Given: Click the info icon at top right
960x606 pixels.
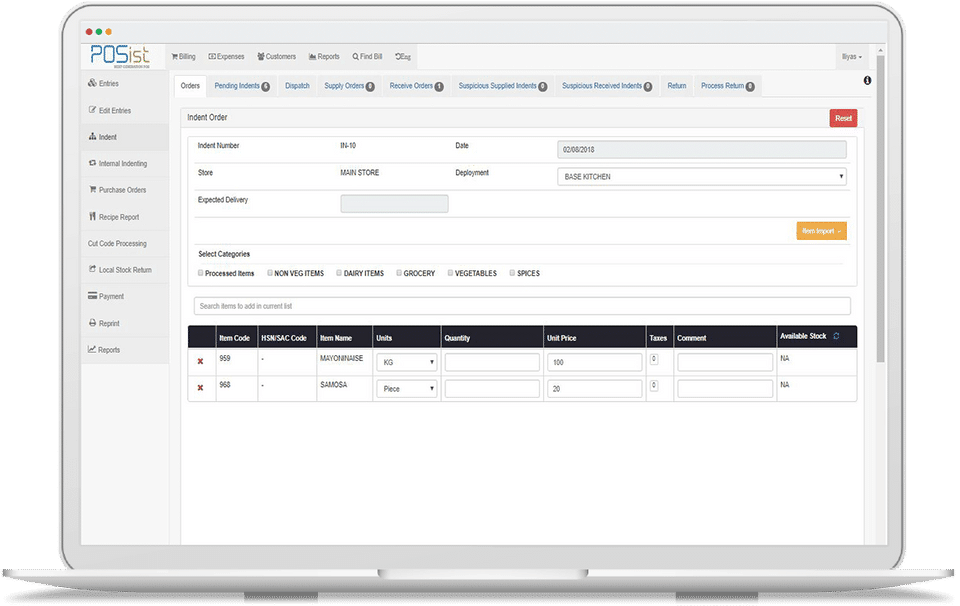Looking at the screenshot, I should pos(868,80).
